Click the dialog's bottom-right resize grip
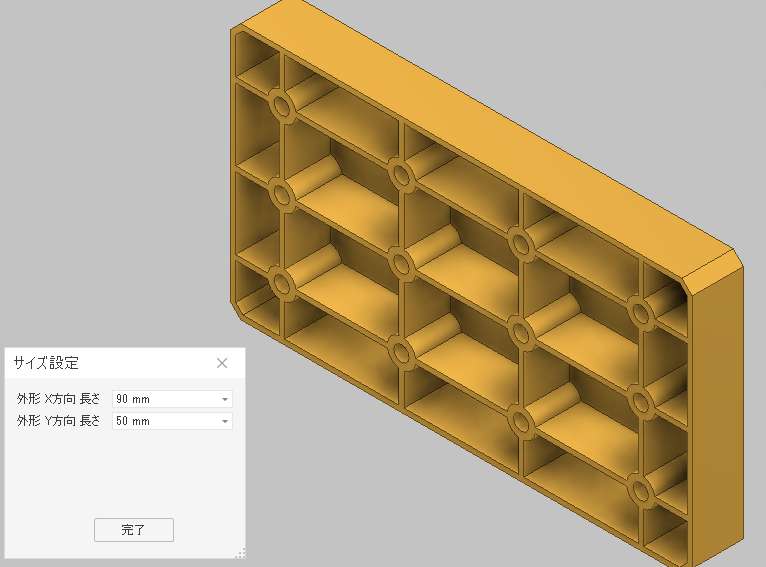This screenshot has width=766, height=567. [x=240, y=553]
